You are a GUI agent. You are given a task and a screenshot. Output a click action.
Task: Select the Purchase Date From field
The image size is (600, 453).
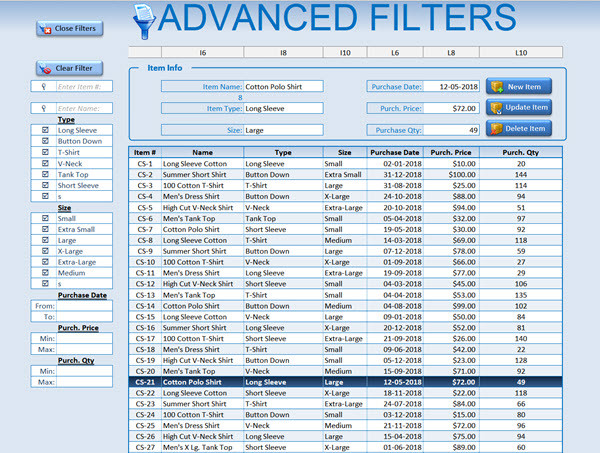point(84,306)
